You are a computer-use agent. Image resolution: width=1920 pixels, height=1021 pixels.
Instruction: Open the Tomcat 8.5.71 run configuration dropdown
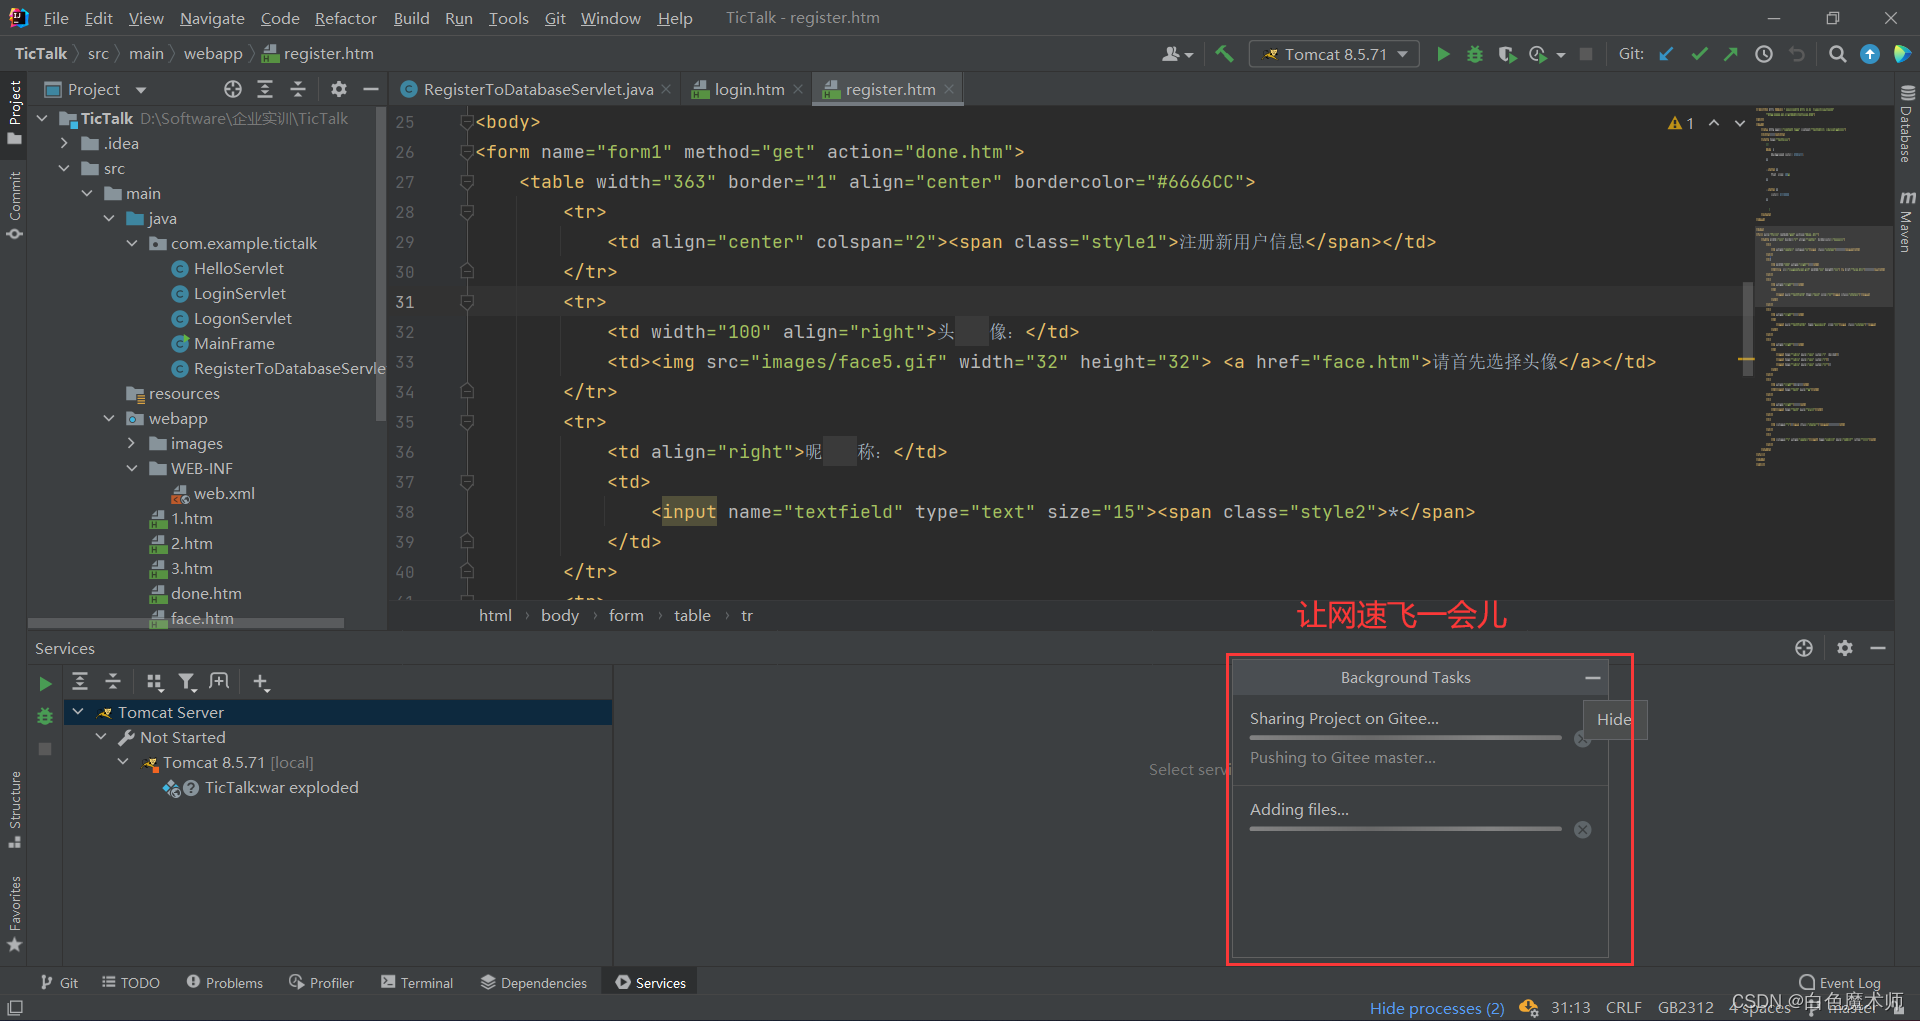point(1335,54)
